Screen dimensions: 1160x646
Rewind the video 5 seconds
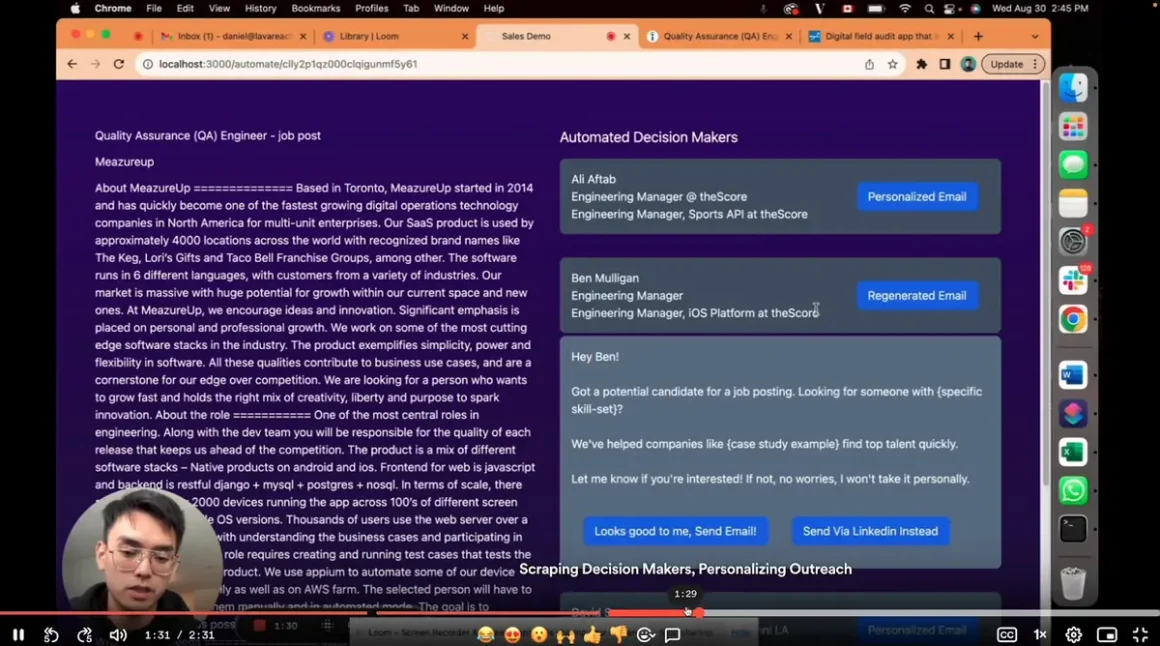tap(51, 635)
